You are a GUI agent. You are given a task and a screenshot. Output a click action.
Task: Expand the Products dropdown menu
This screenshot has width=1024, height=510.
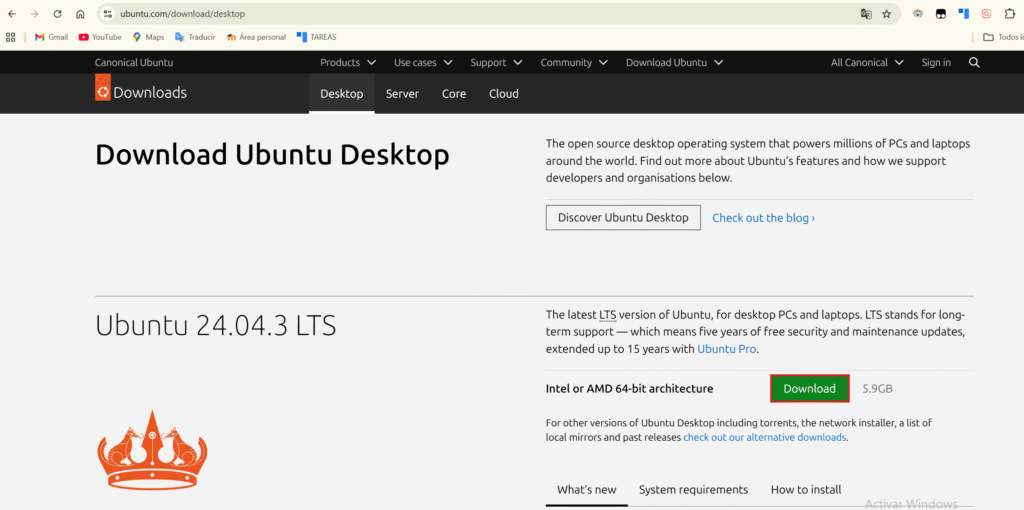coord(347,62)
